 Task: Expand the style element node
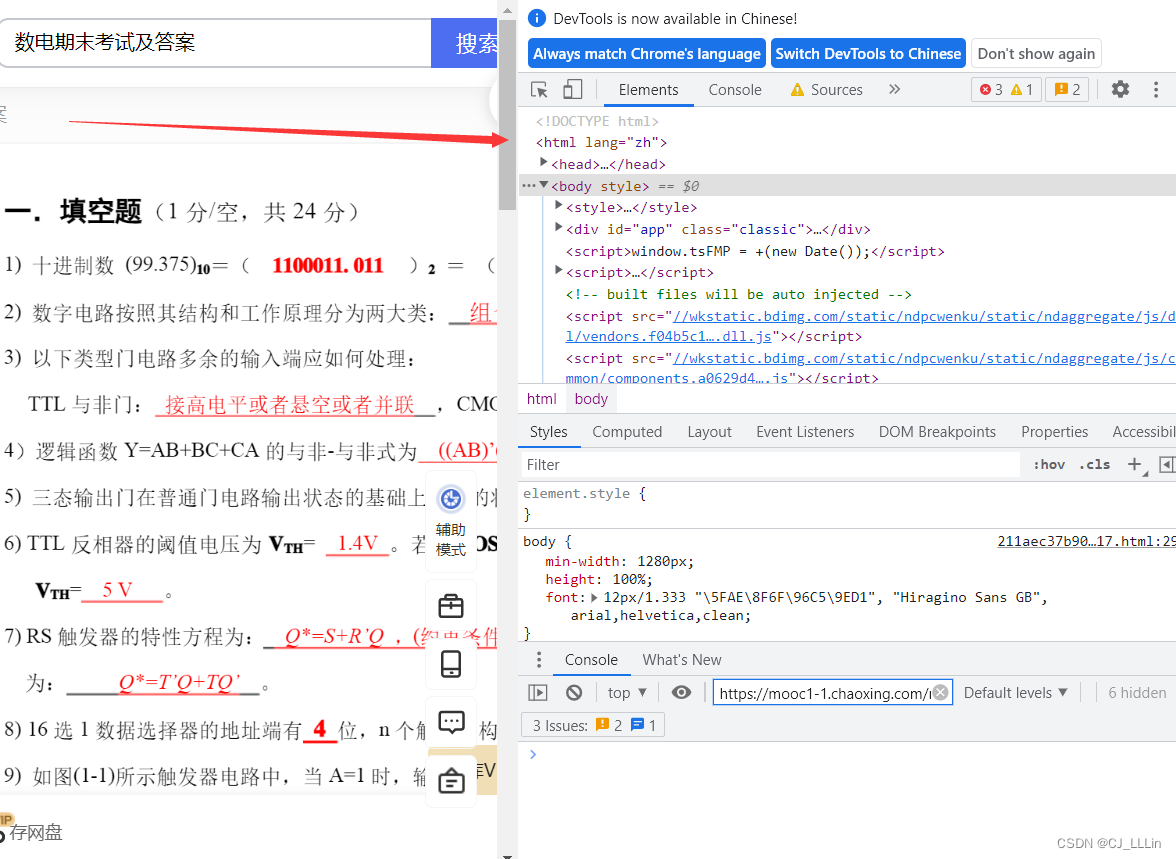(558, 205)
